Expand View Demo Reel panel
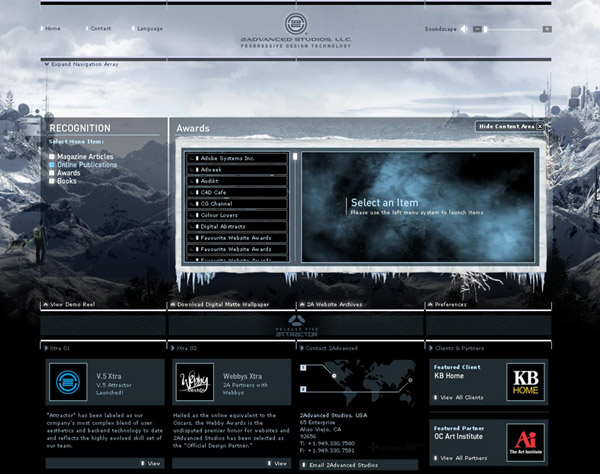The image size is (600, 474). [69, 305]
